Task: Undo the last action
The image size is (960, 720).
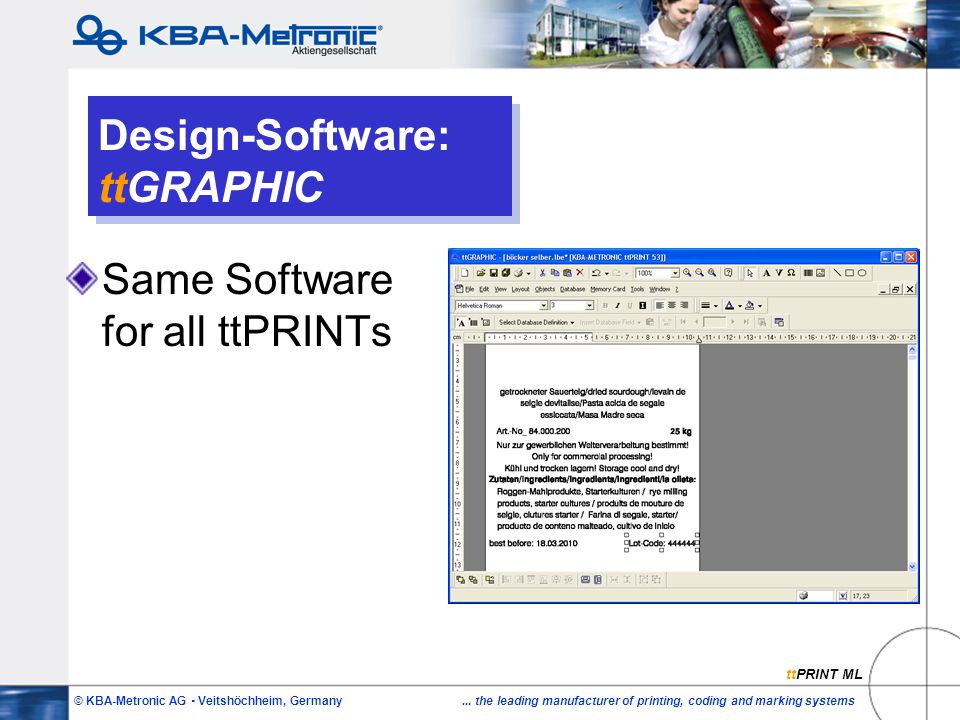Action: coord(596,273)
